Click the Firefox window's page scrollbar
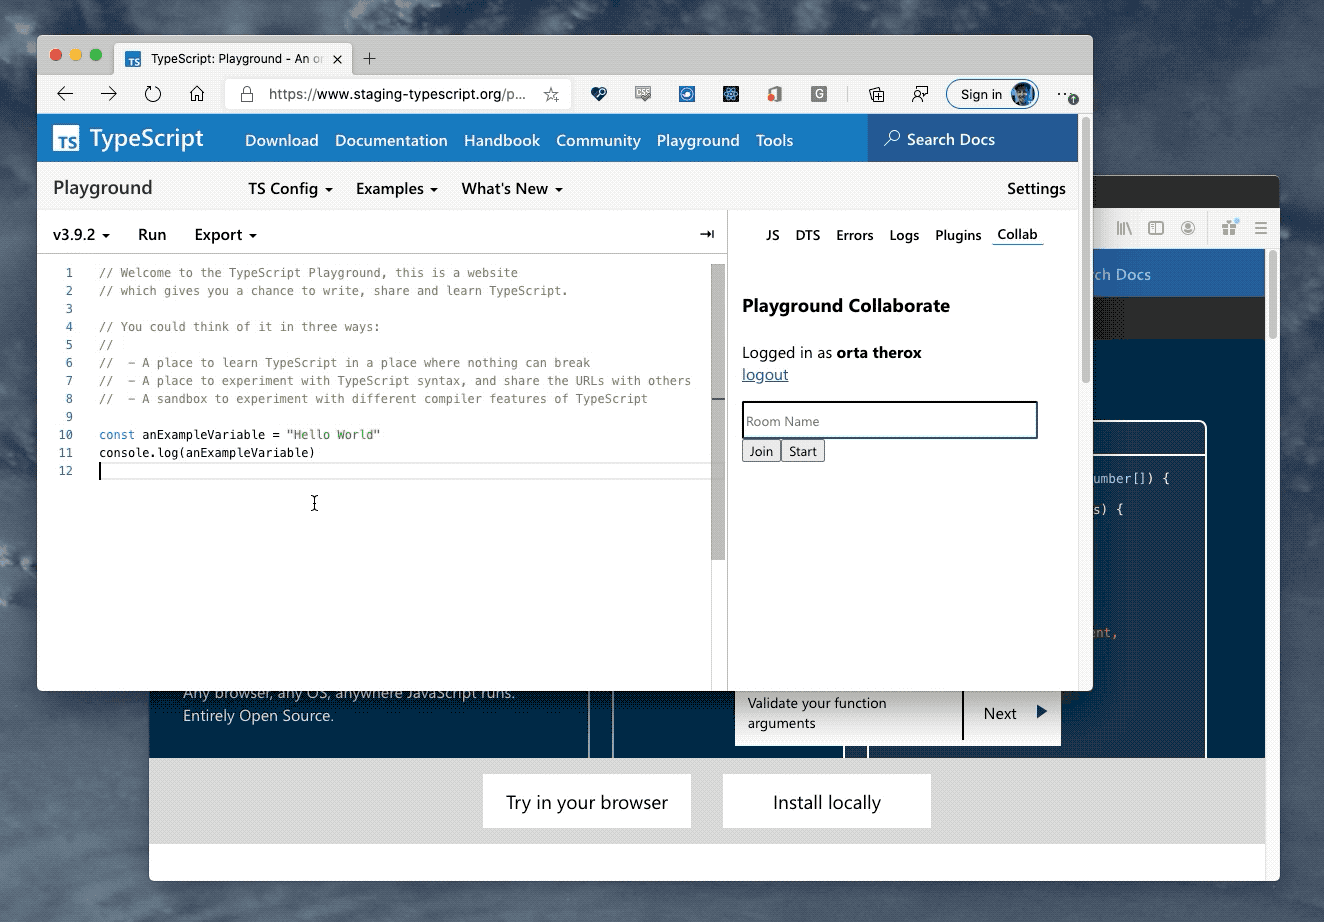This screenshot has height=922, width=1324. [1272, 294]
